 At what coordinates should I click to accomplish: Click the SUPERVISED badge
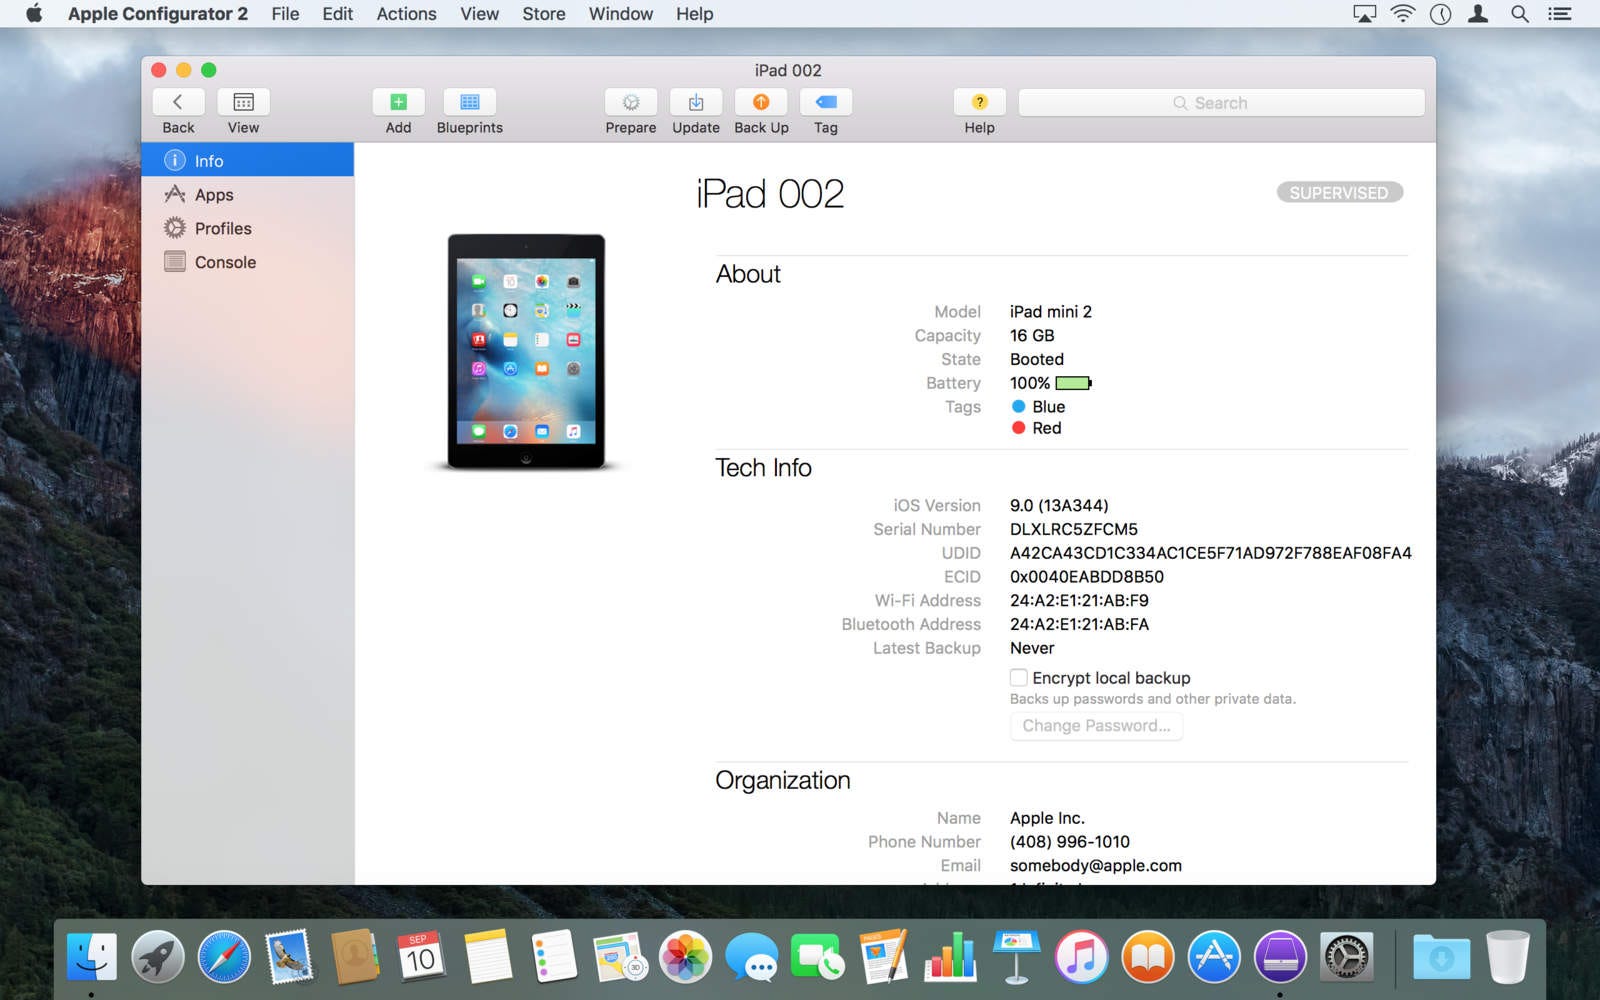point(1339,193)
